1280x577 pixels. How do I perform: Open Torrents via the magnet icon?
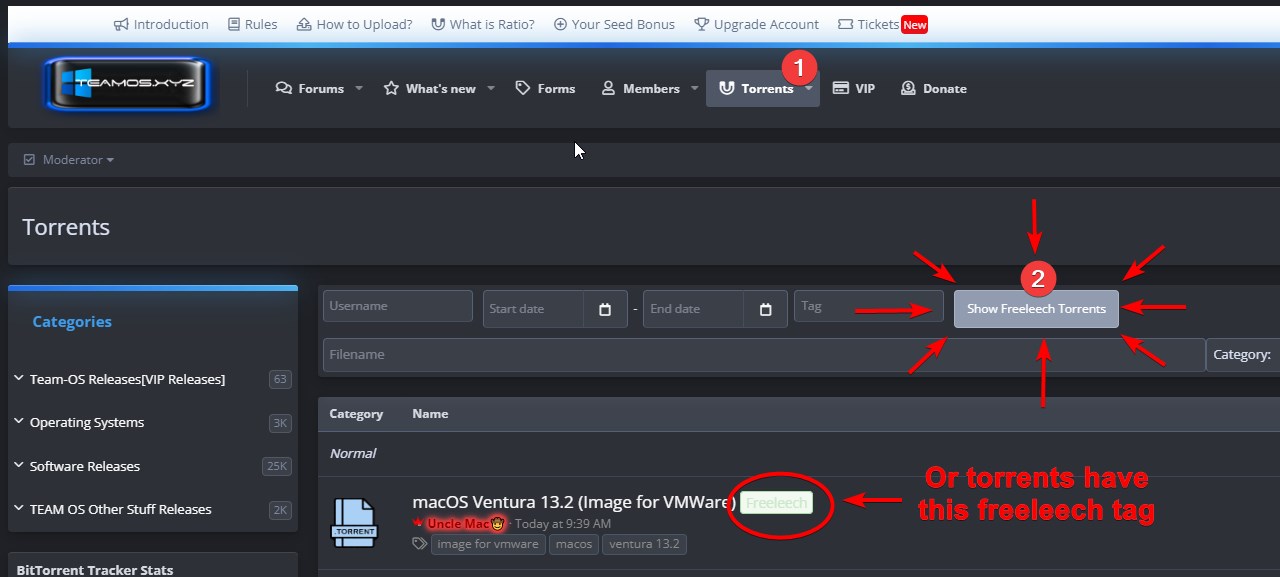coord(726,88)
